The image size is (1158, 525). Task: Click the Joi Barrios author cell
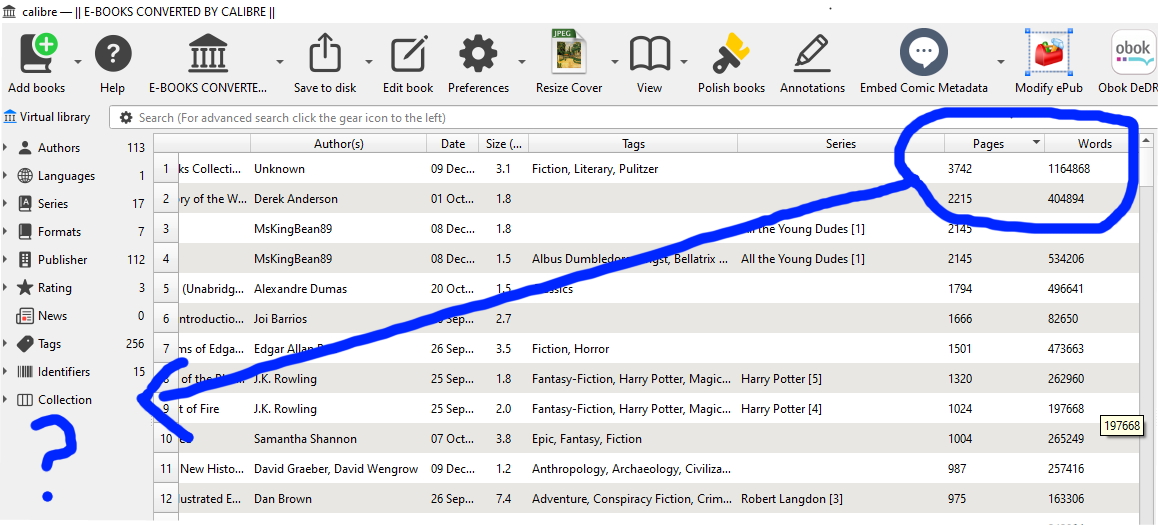[339, 318]
